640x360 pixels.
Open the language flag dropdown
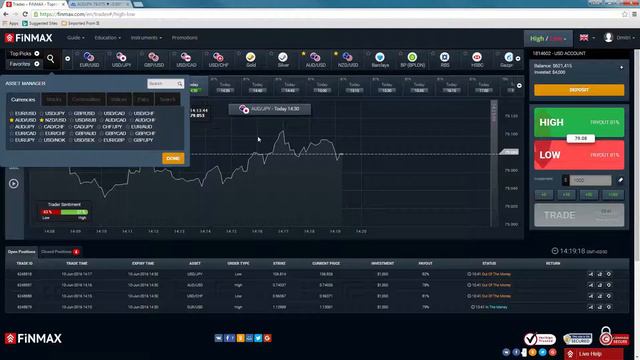pyautogui.click(x=587, y=38)
